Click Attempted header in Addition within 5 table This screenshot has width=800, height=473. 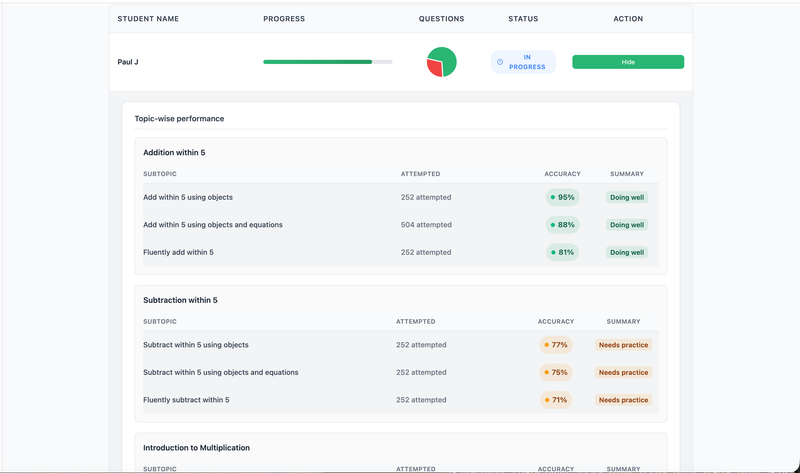coord(420,174)
